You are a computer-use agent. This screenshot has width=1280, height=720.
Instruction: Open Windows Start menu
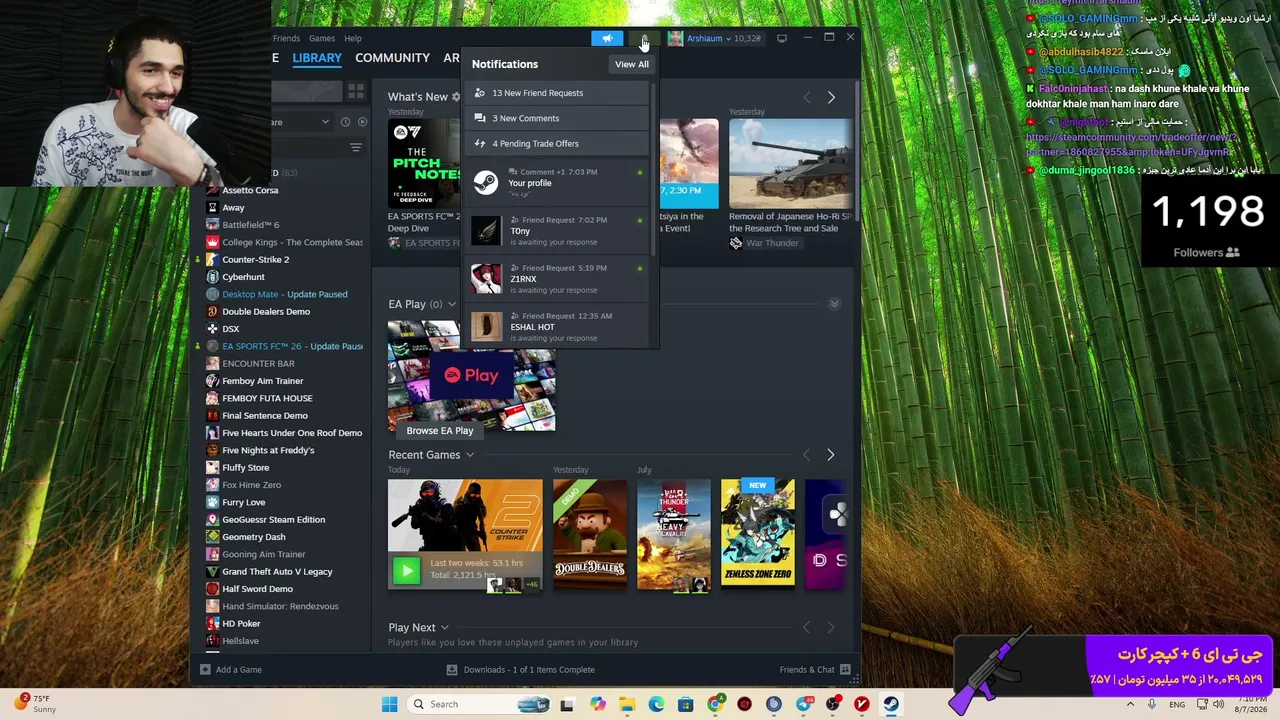(x=390, y=704)
